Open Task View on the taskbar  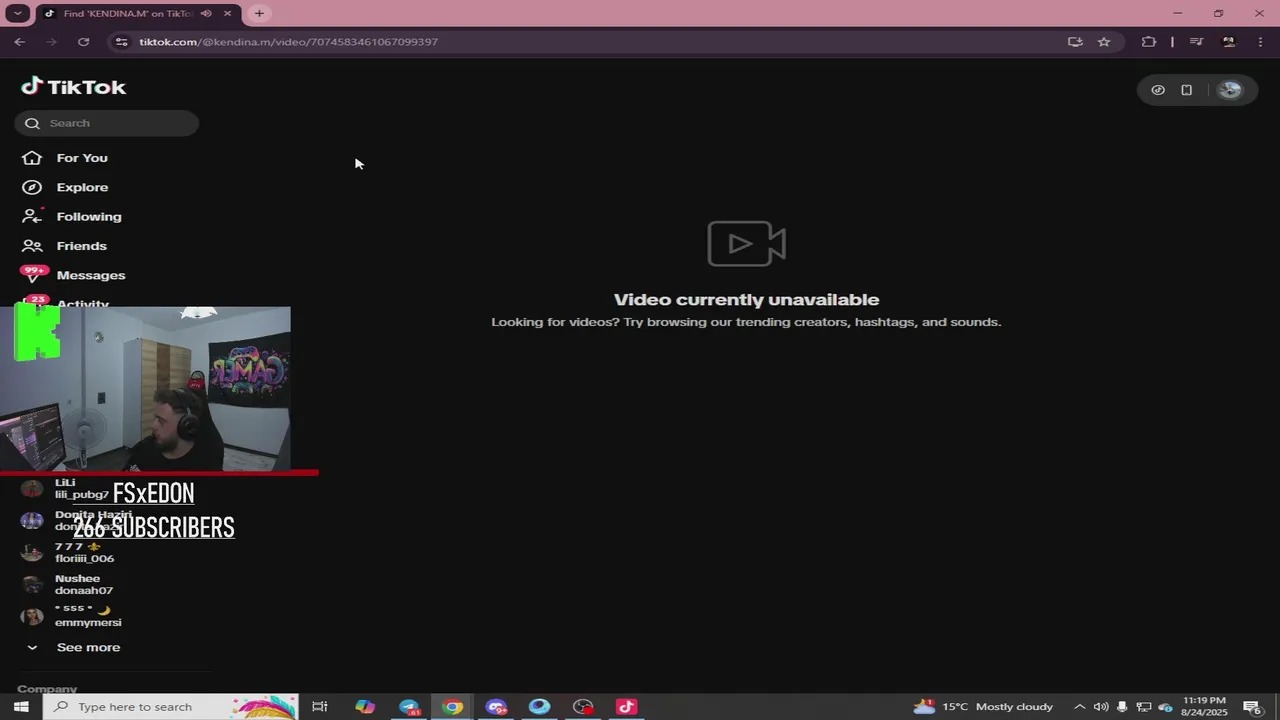(320, 707)
